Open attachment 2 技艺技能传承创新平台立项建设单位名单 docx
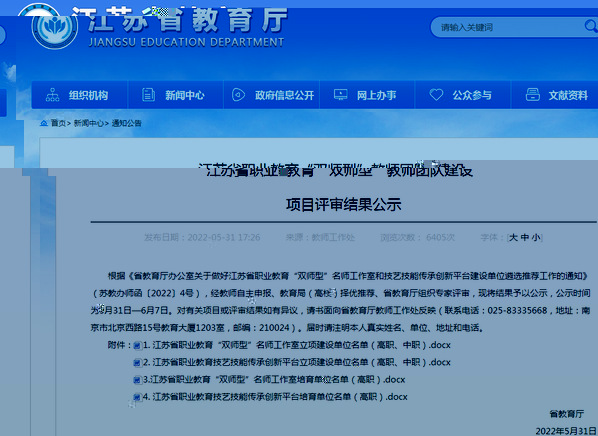 pos(297,362)
